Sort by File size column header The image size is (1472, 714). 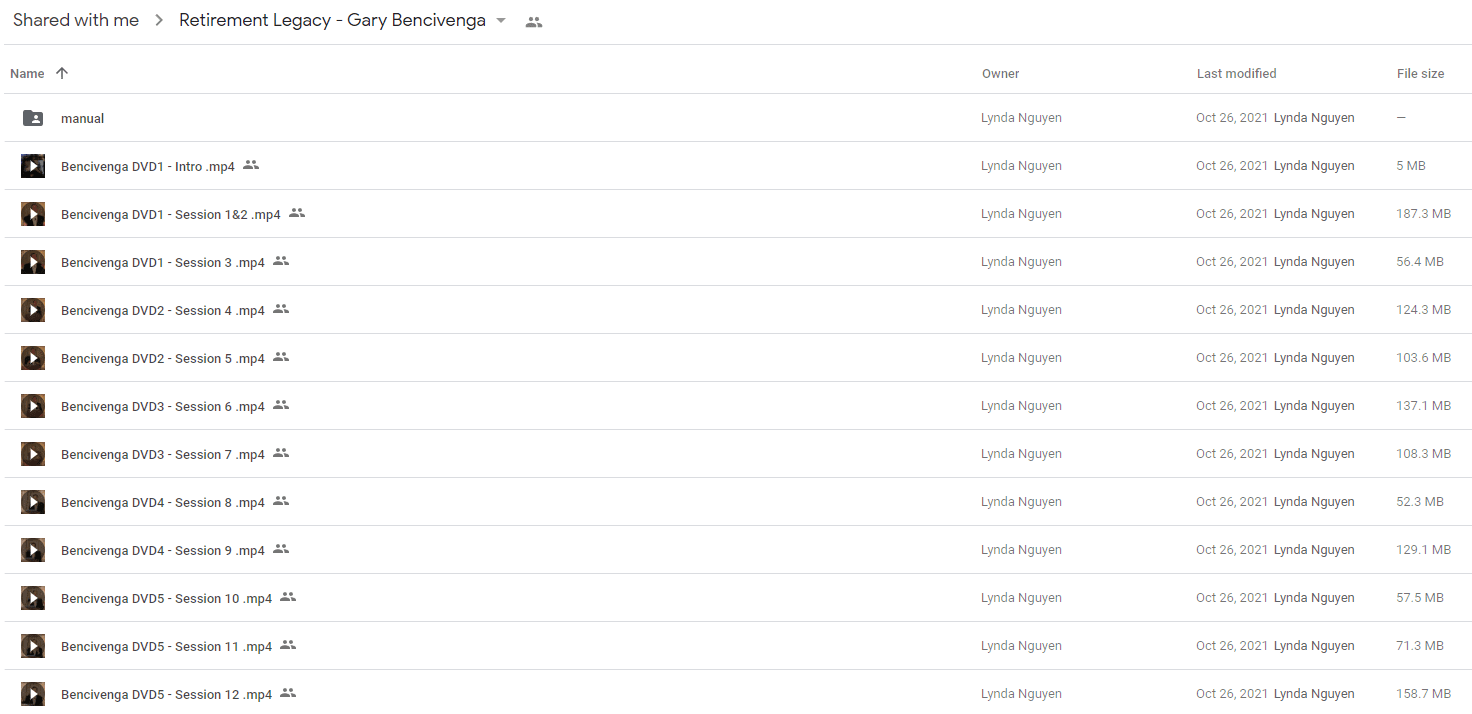1420,73
